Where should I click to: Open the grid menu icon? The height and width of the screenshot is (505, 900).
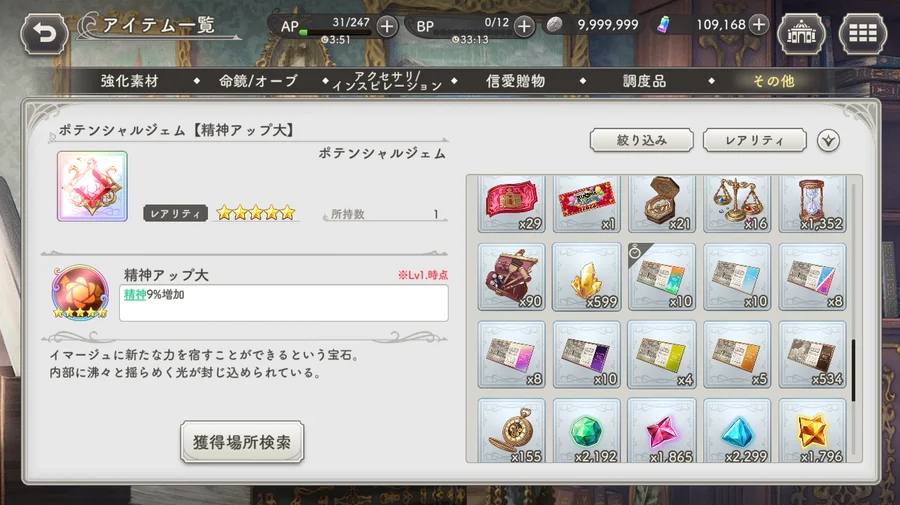pyautogui.click(x=863, y=33)
